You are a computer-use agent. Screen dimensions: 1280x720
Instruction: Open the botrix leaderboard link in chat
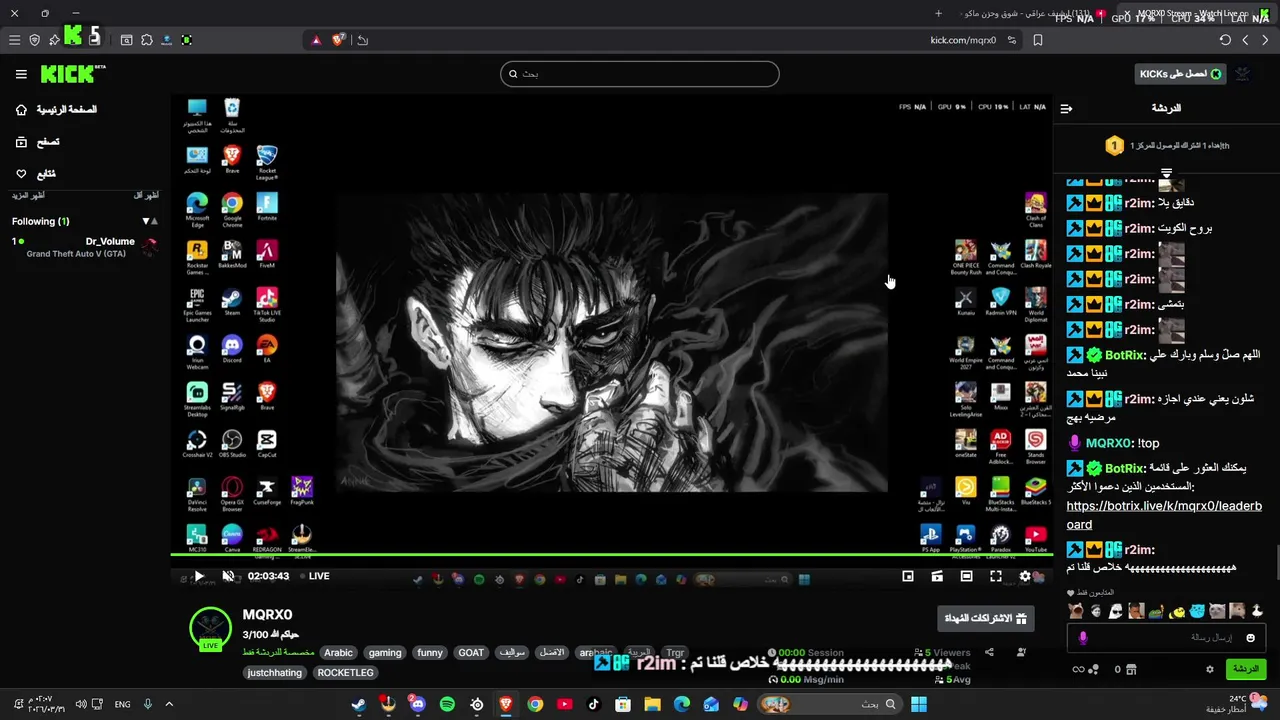click(1164, 515)
